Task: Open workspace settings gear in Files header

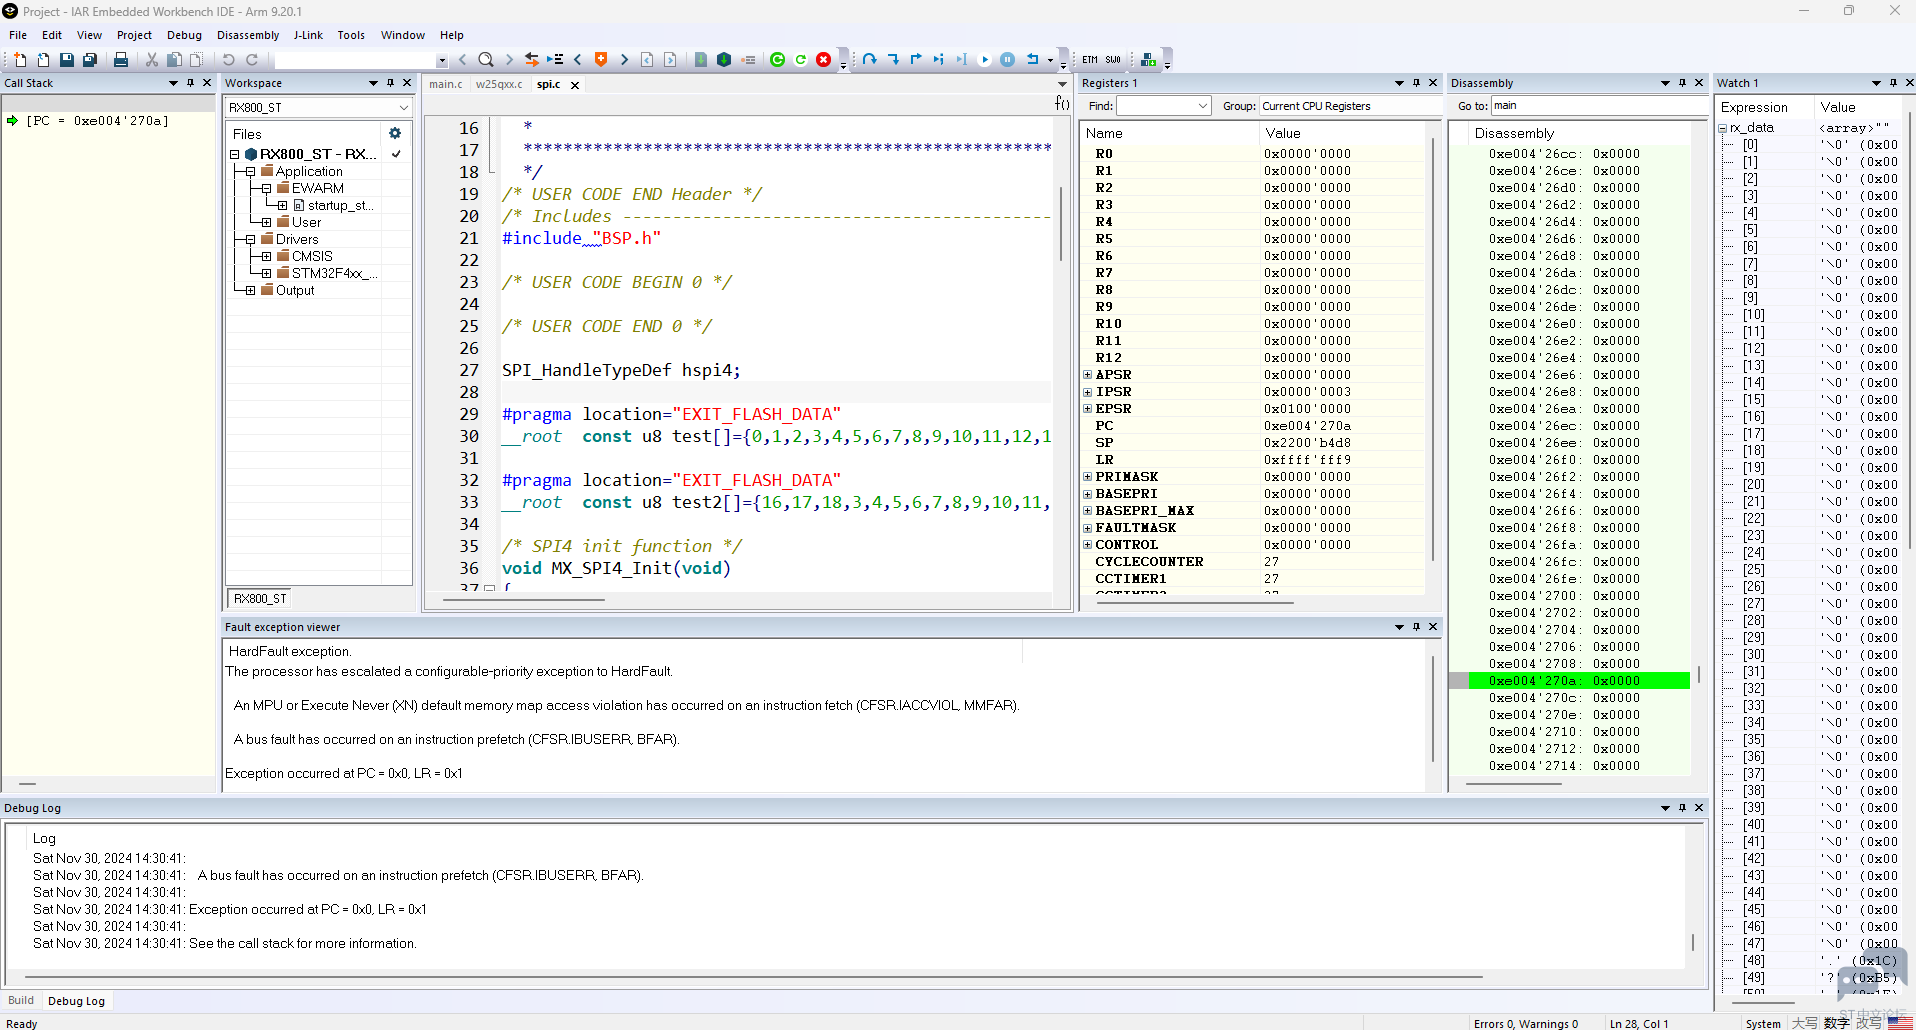Action: 395,133
